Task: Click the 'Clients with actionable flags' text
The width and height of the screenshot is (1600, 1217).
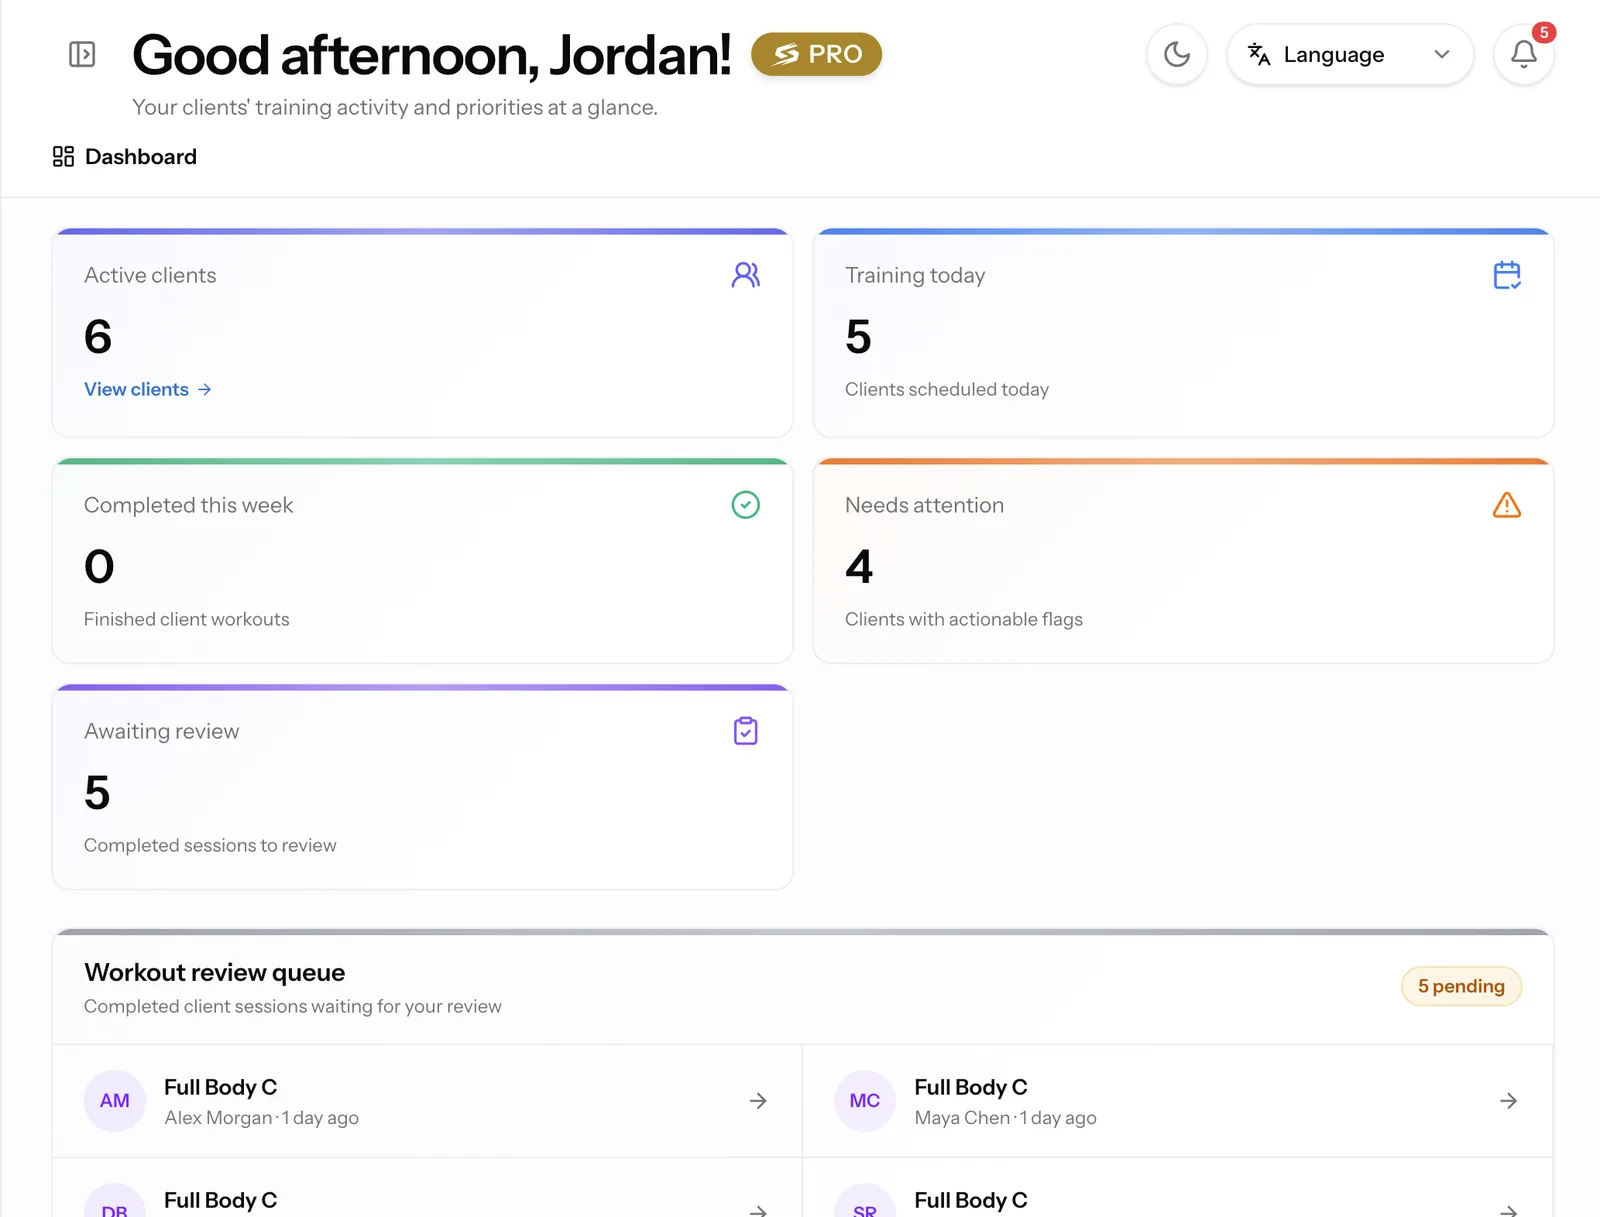Action: (x=964, y=619)
